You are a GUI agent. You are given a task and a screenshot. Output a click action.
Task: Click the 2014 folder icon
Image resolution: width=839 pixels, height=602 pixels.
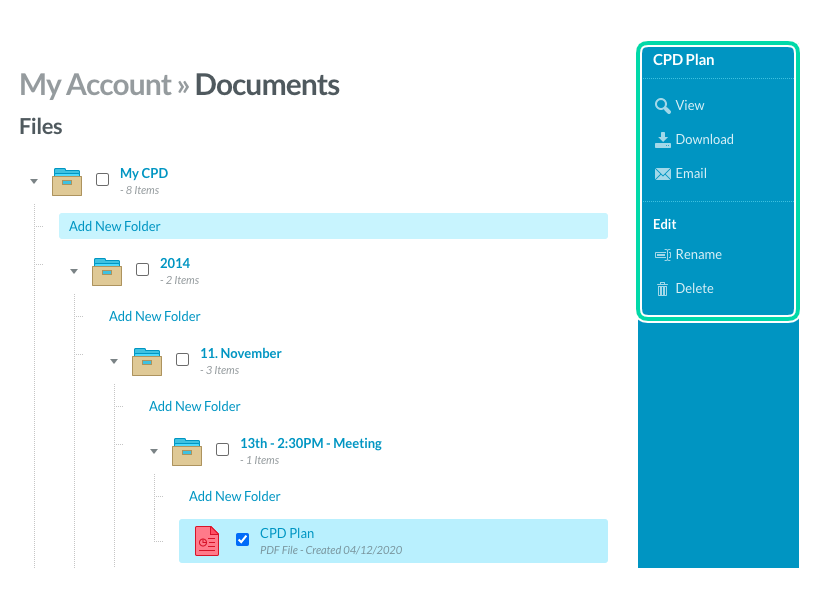pyautogui.click(x=107, y=272)
